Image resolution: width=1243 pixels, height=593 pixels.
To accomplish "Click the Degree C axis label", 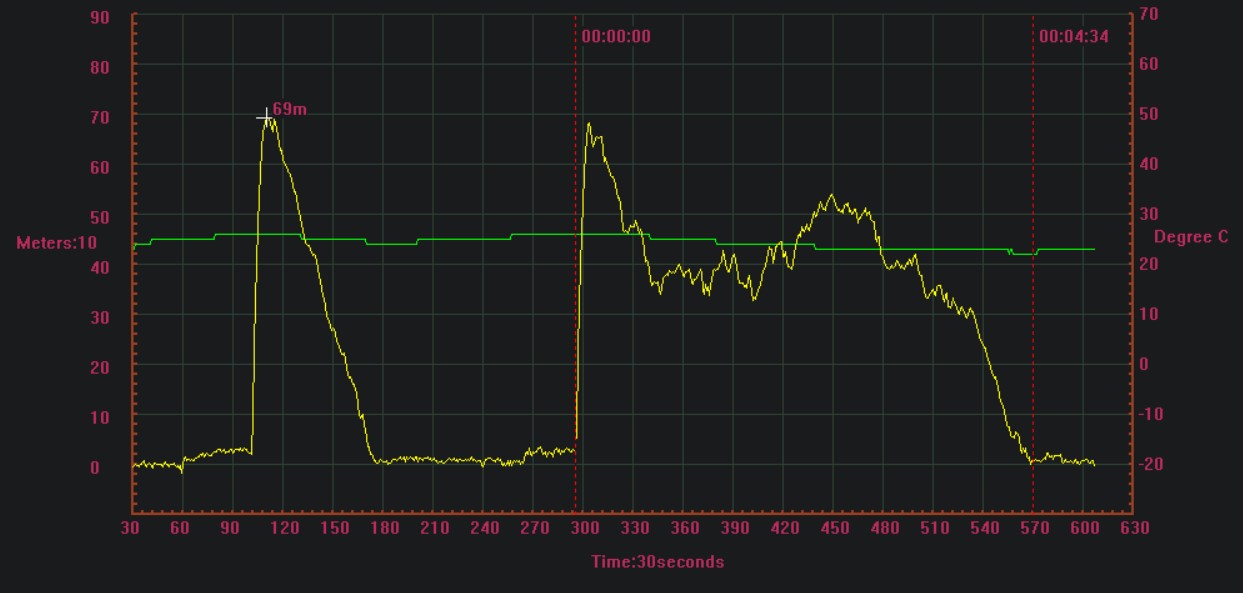I will tap(1191, 237).
